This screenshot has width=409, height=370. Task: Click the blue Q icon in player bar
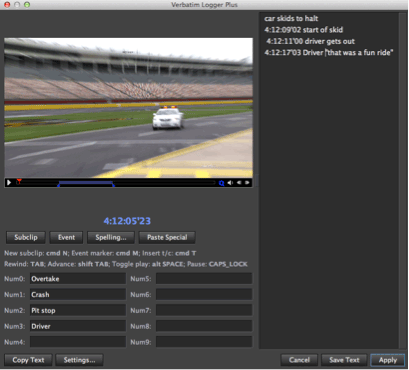point(221,183)
